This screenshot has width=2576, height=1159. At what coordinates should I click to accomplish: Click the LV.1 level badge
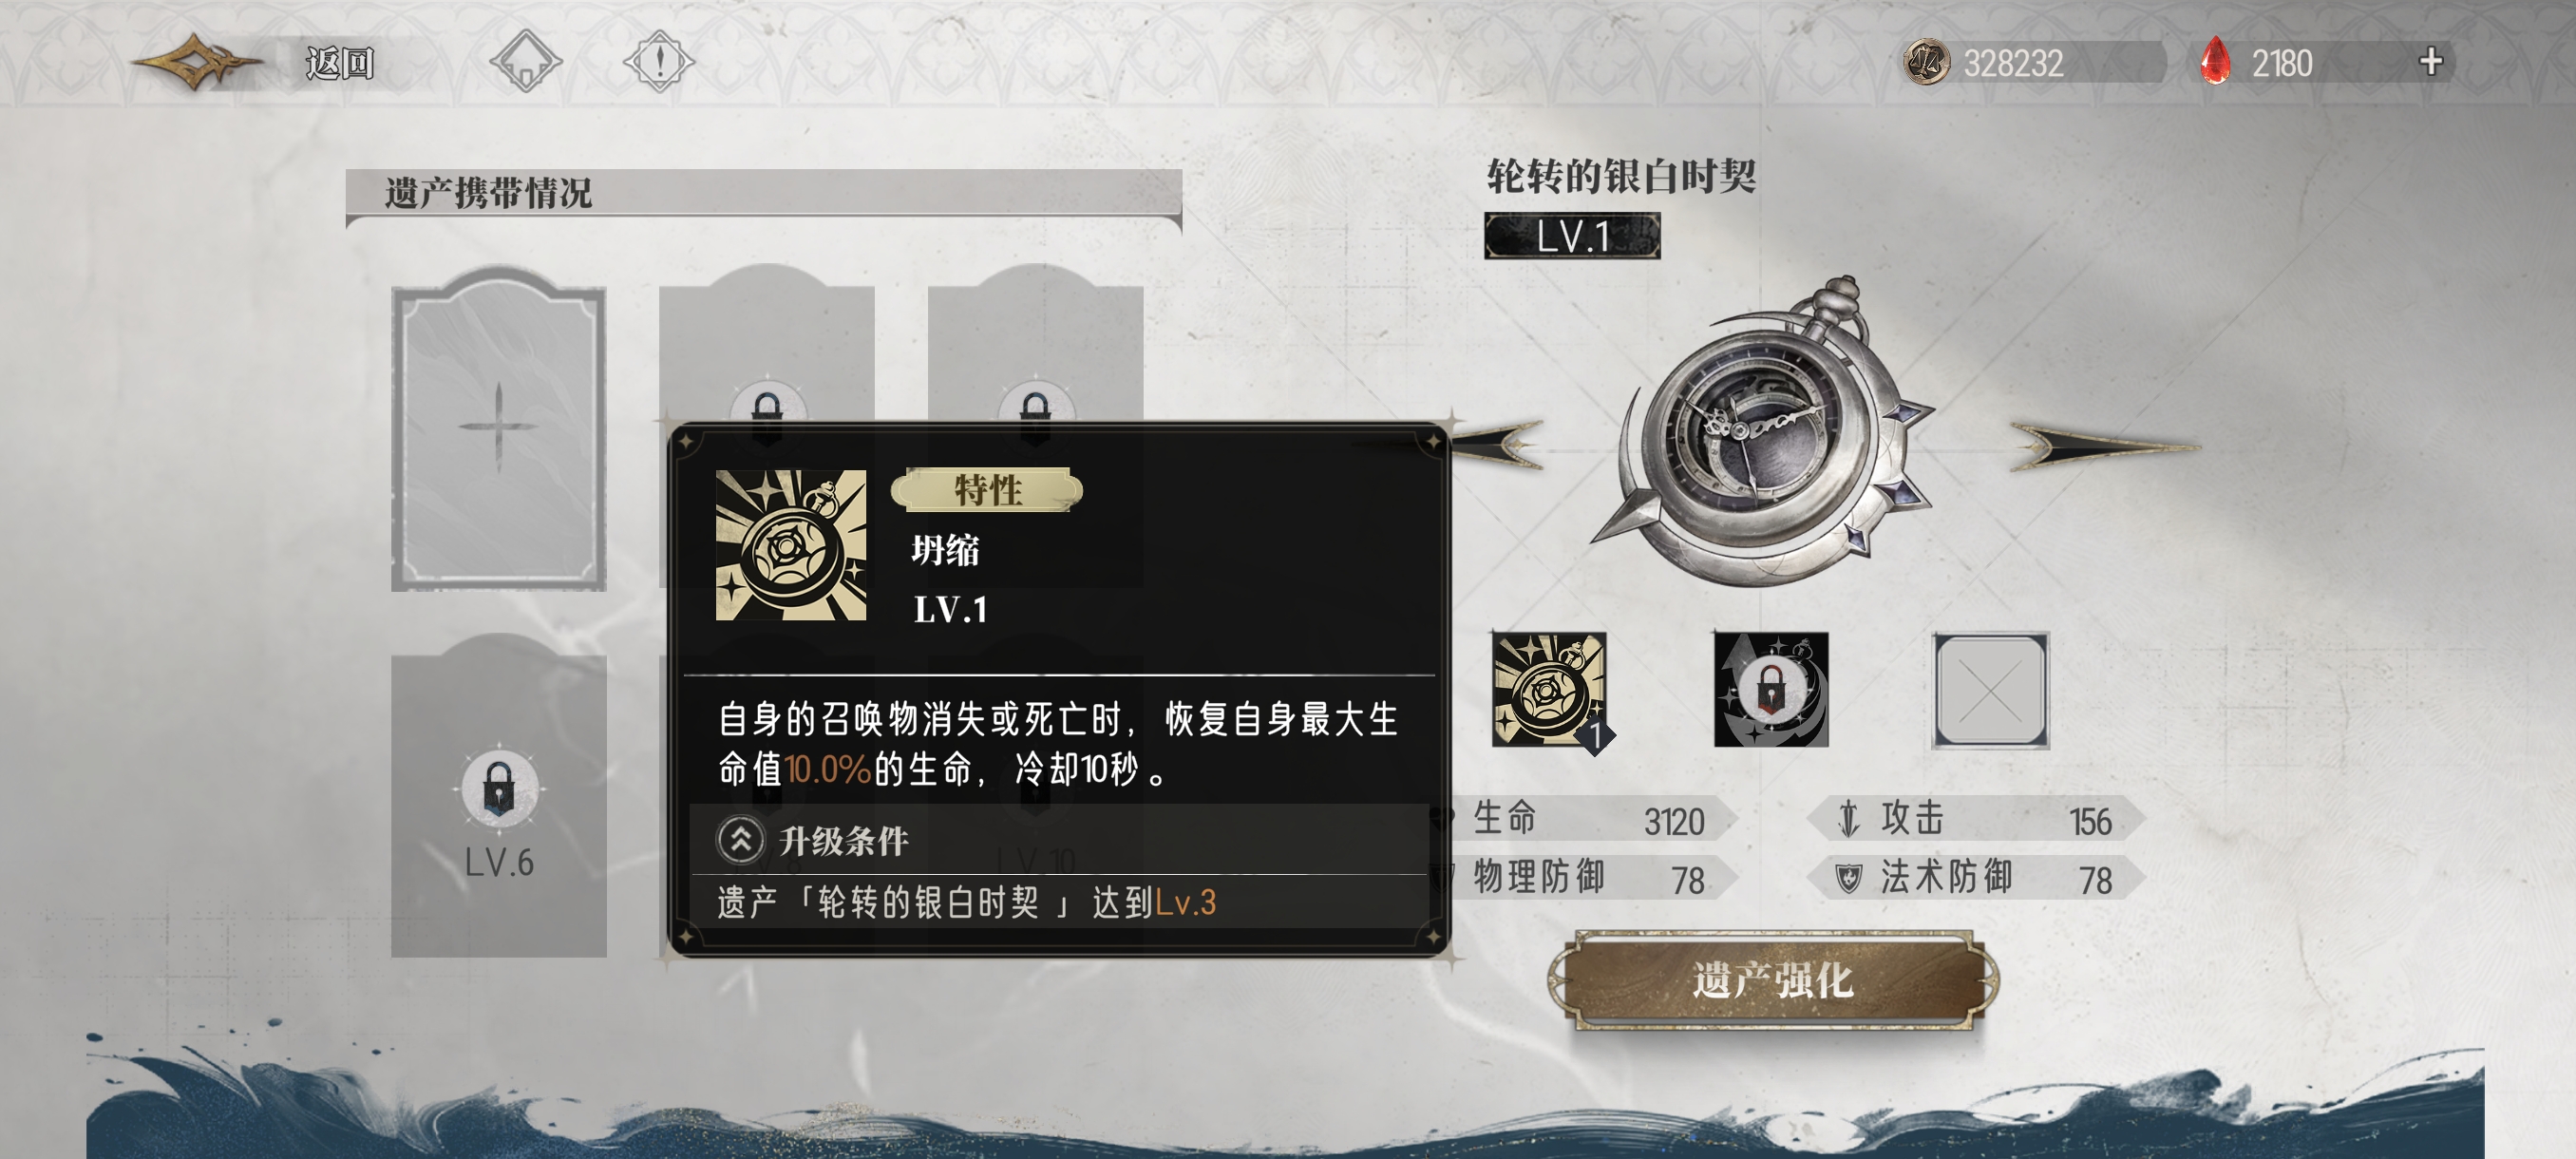[1572, 236]
